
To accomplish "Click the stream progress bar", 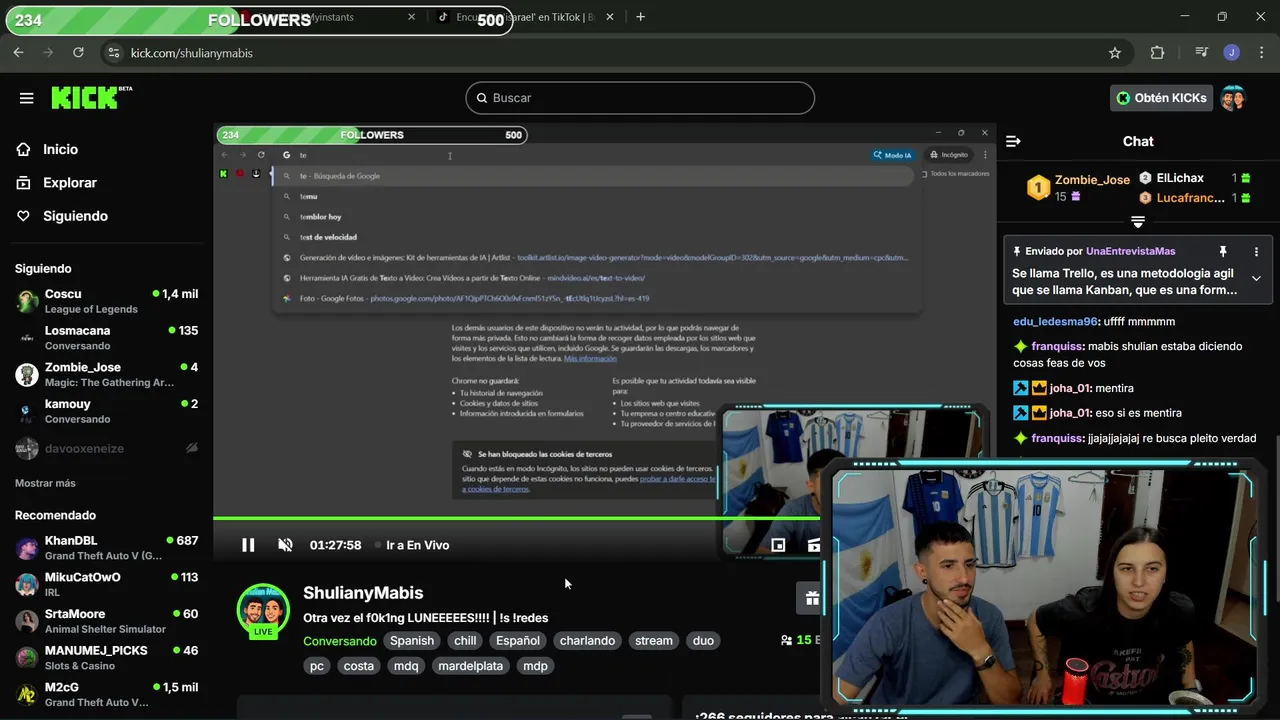I will (x=518, y=518).
